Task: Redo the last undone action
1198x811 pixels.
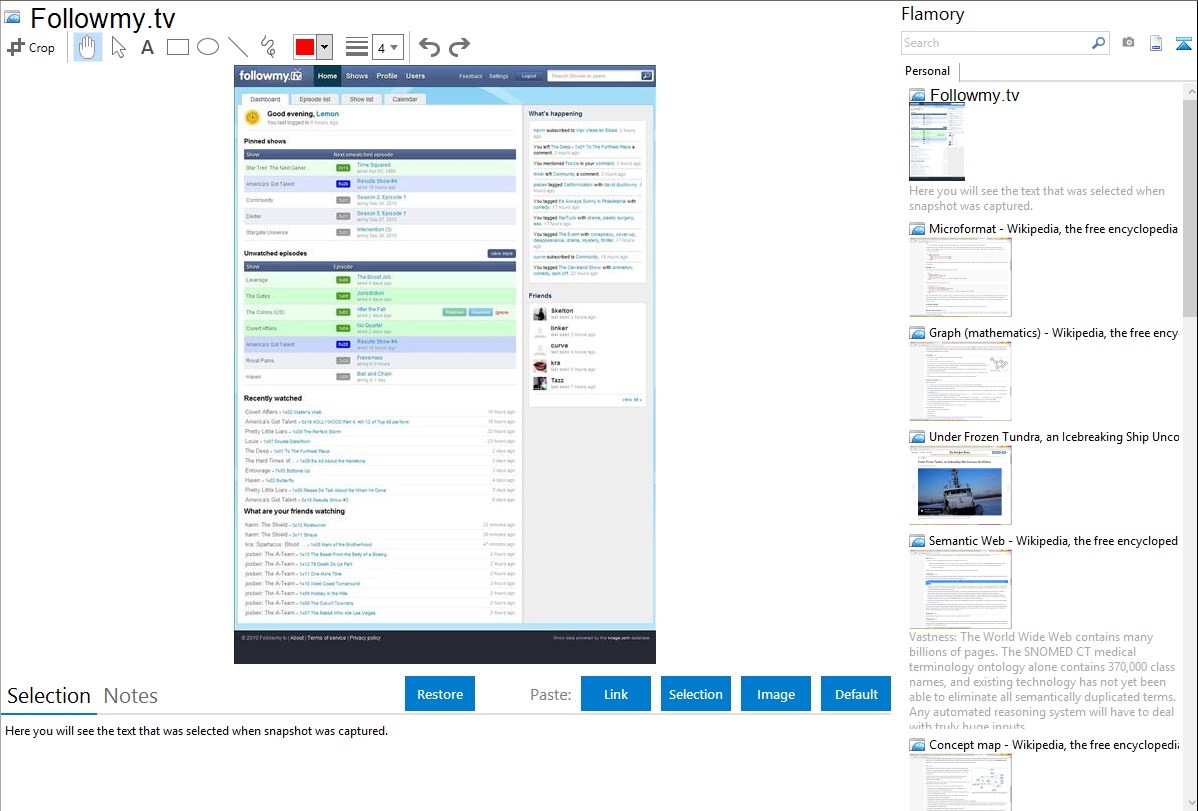Action: coord(459,47)
